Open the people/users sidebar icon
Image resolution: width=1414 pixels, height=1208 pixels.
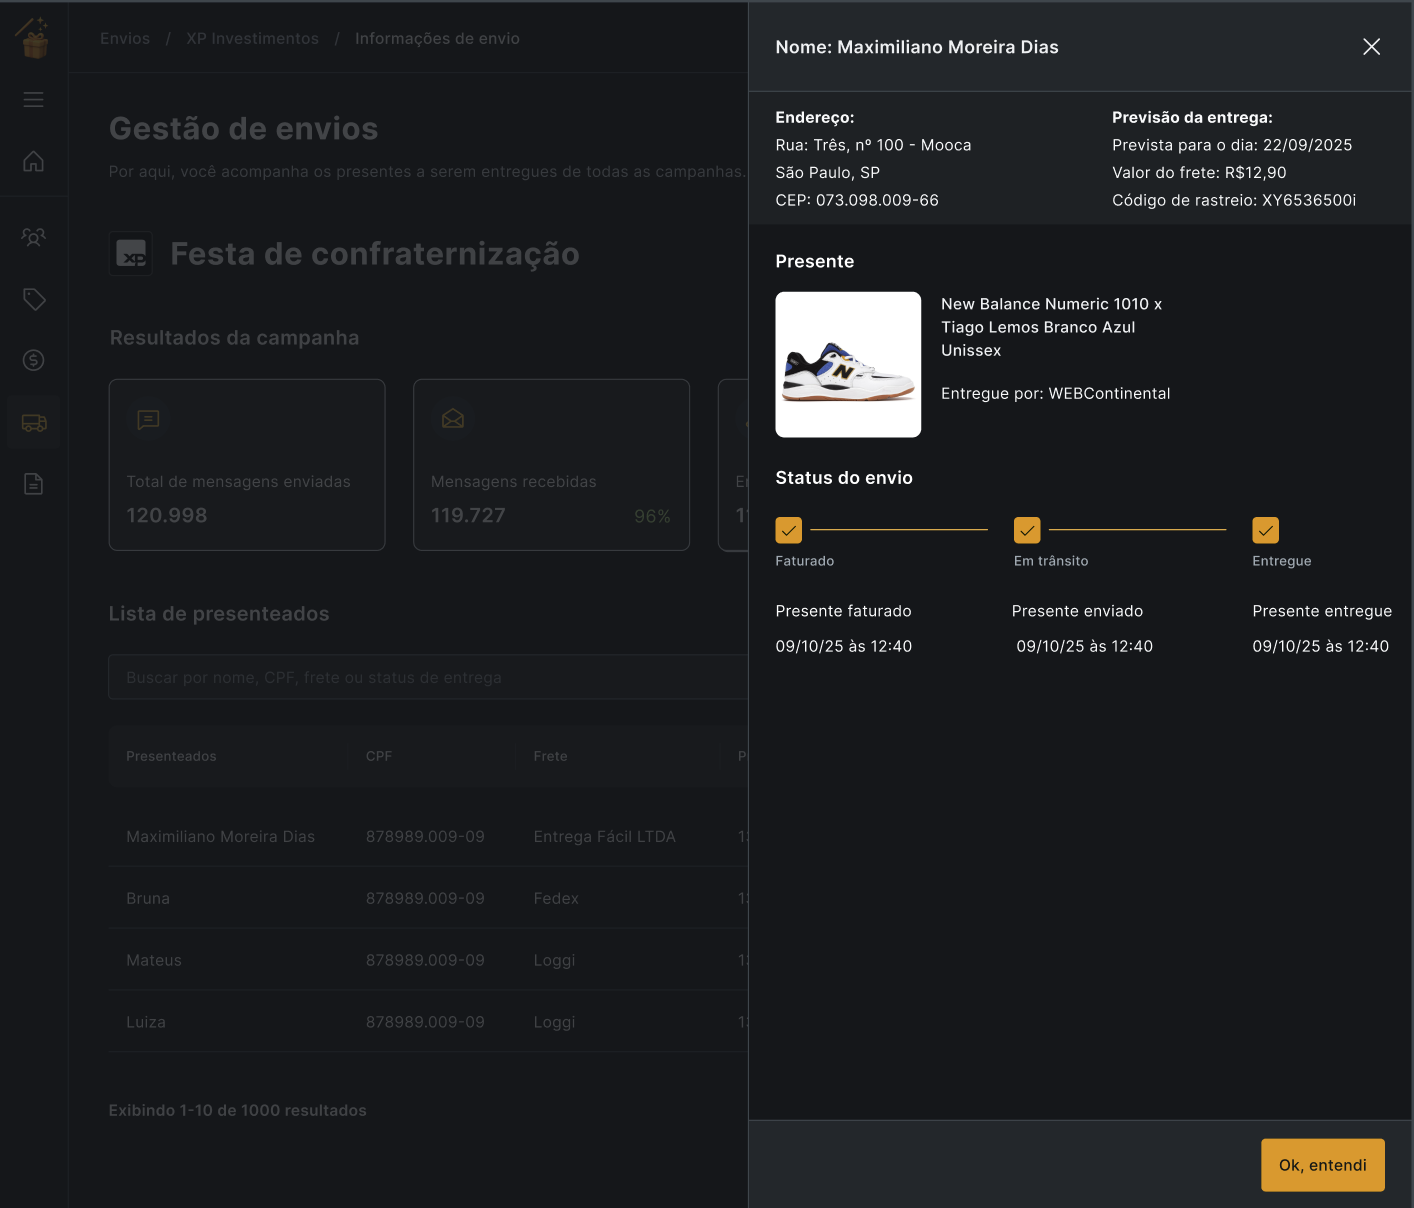(33, 237)
